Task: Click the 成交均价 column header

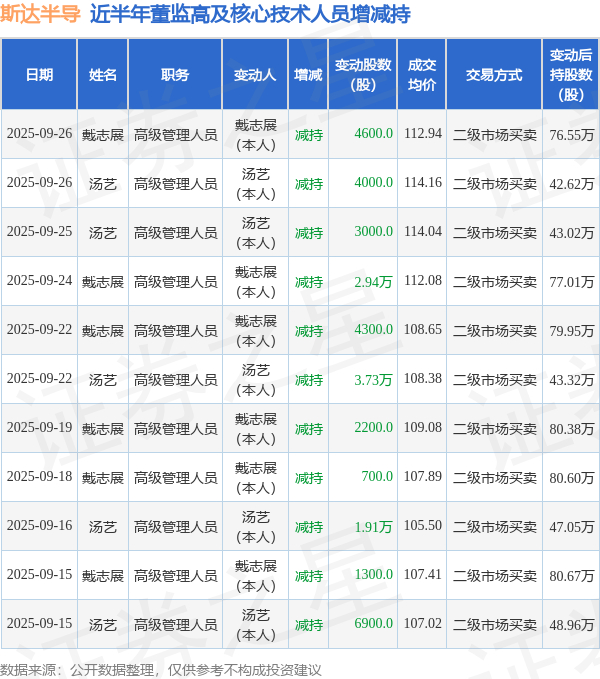Action: pyautogui.click(x=422, y=74)
